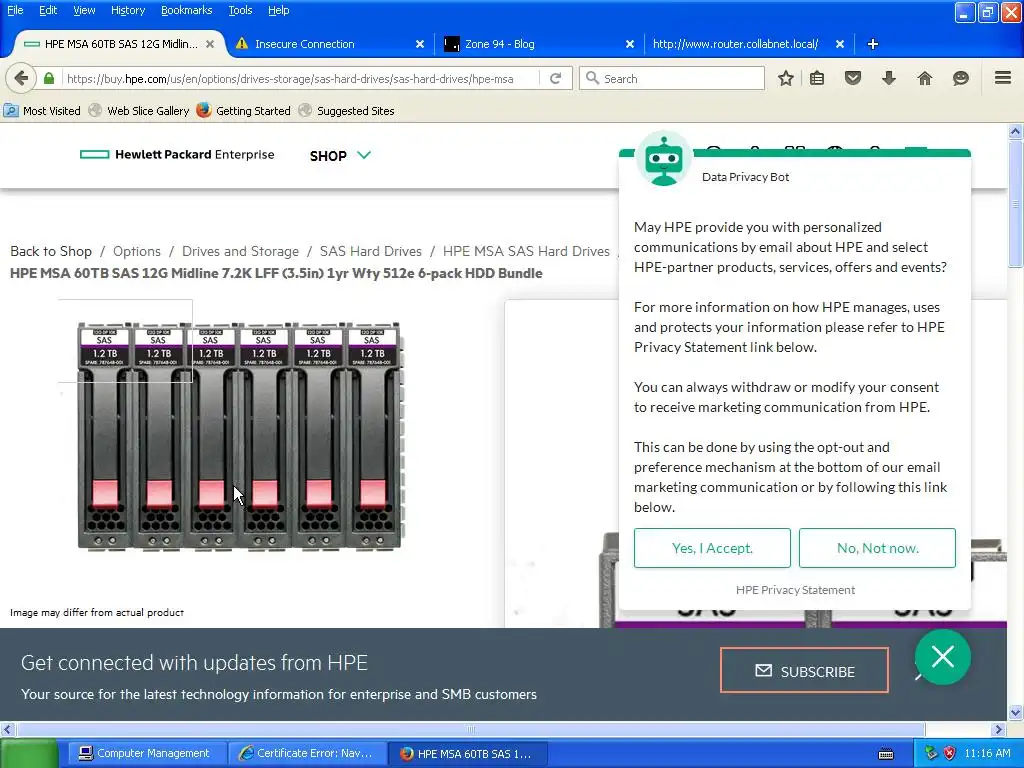1024x768 pixels.
Task: Close the Zone 94 - Blog tab
Action: [630, 44]
